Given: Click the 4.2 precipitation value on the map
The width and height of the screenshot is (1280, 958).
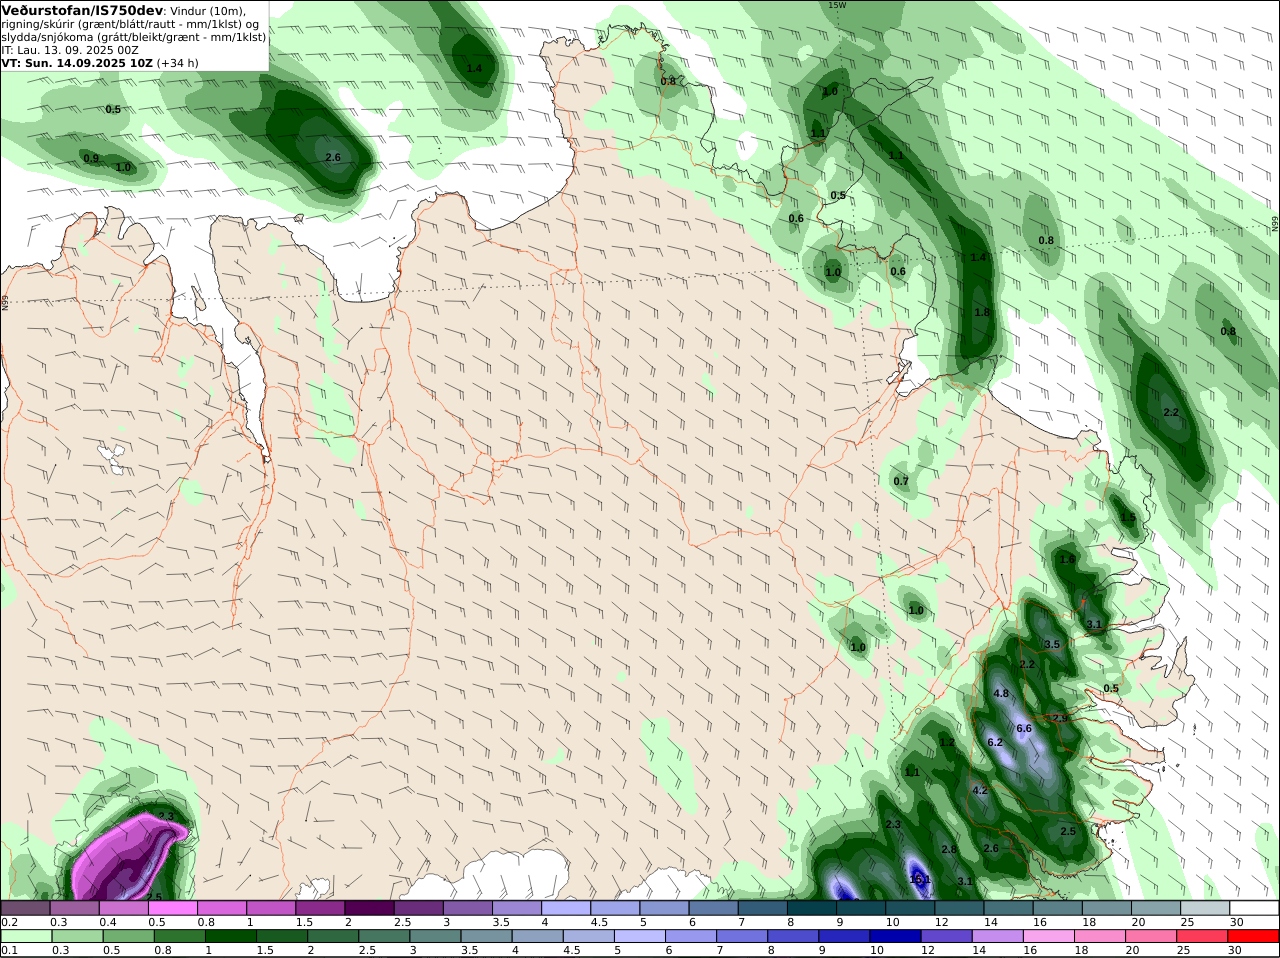Looking at the screenshot, I should (980, 791).
